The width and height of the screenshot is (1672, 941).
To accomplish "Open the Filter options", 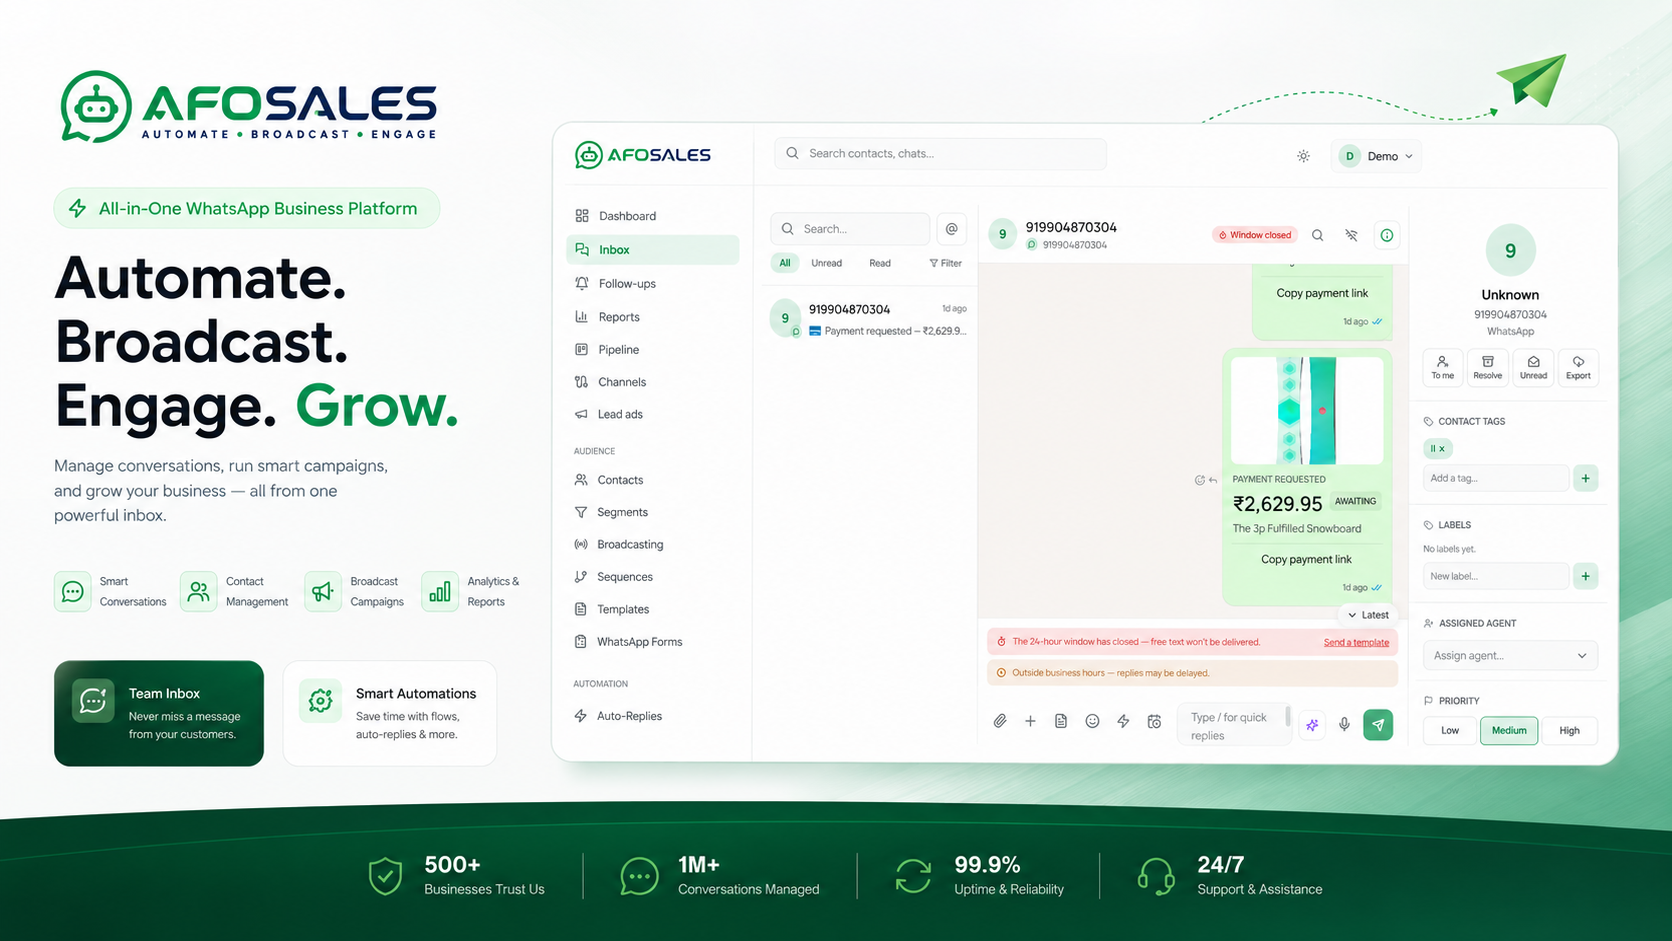I will coord(946,263).
